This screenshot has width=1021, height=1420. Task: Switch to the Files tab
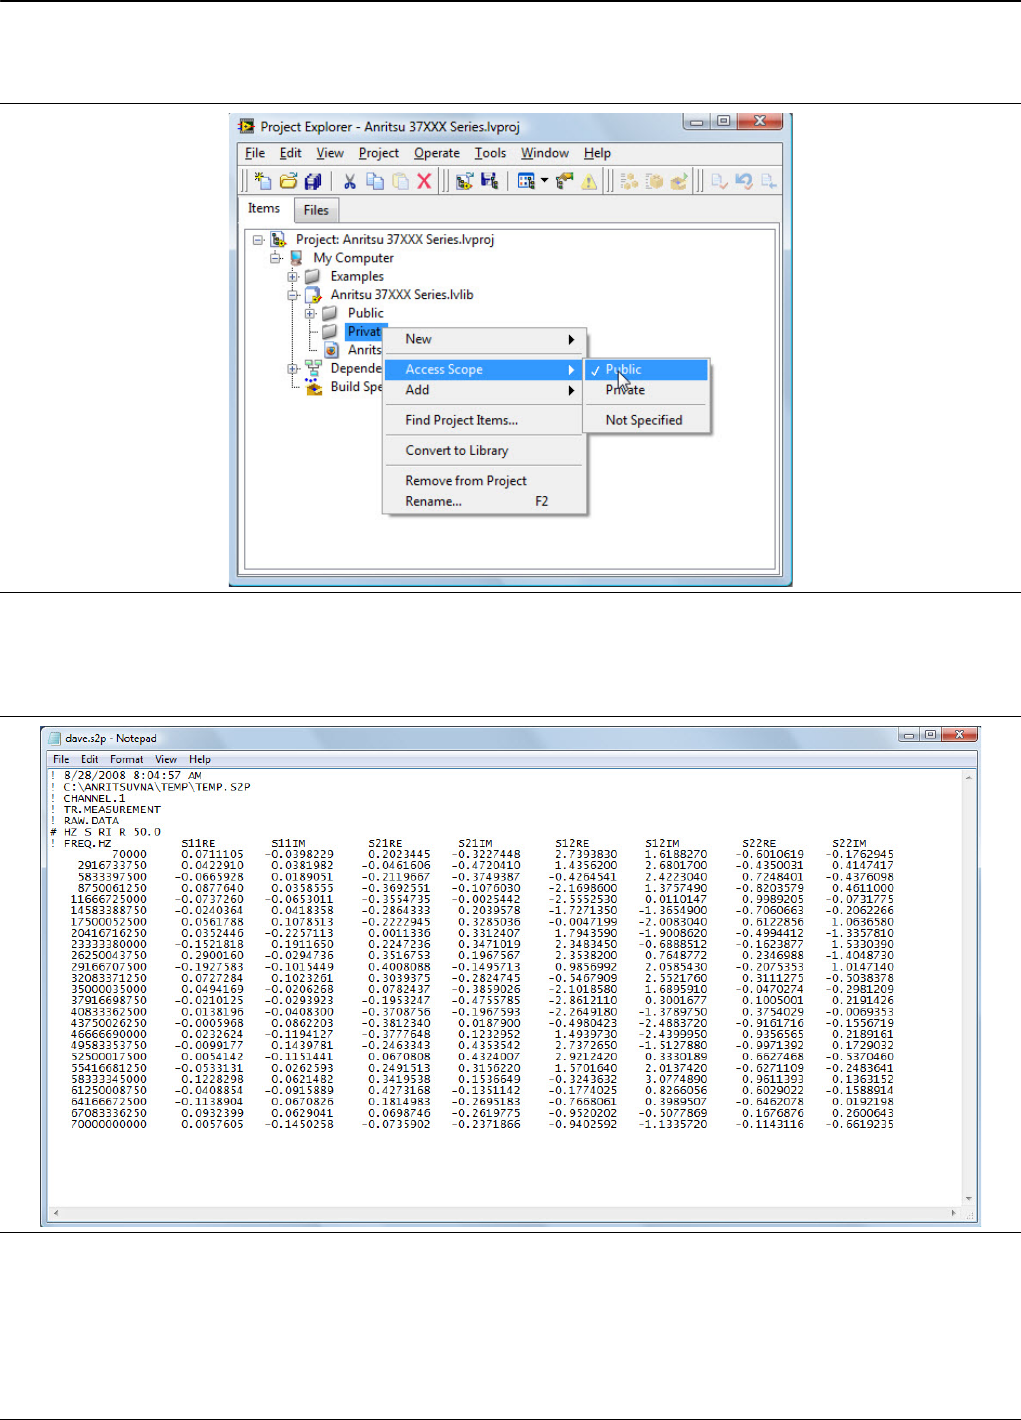[316, 210]
